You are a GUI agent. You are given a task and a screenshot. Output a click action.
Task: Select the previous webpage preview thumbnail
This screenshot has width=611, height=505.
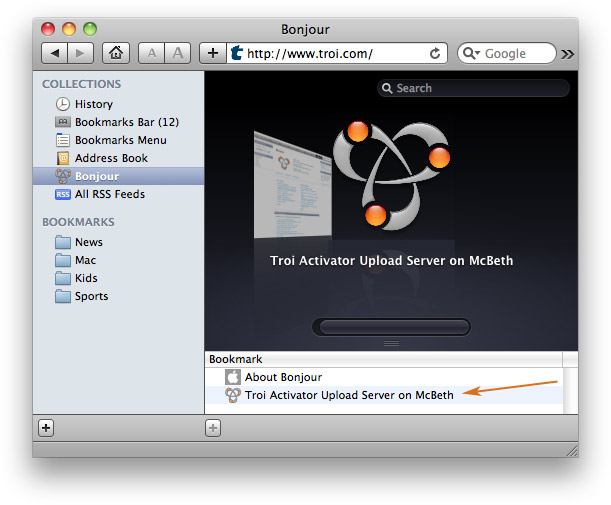[x=292, y=184]
